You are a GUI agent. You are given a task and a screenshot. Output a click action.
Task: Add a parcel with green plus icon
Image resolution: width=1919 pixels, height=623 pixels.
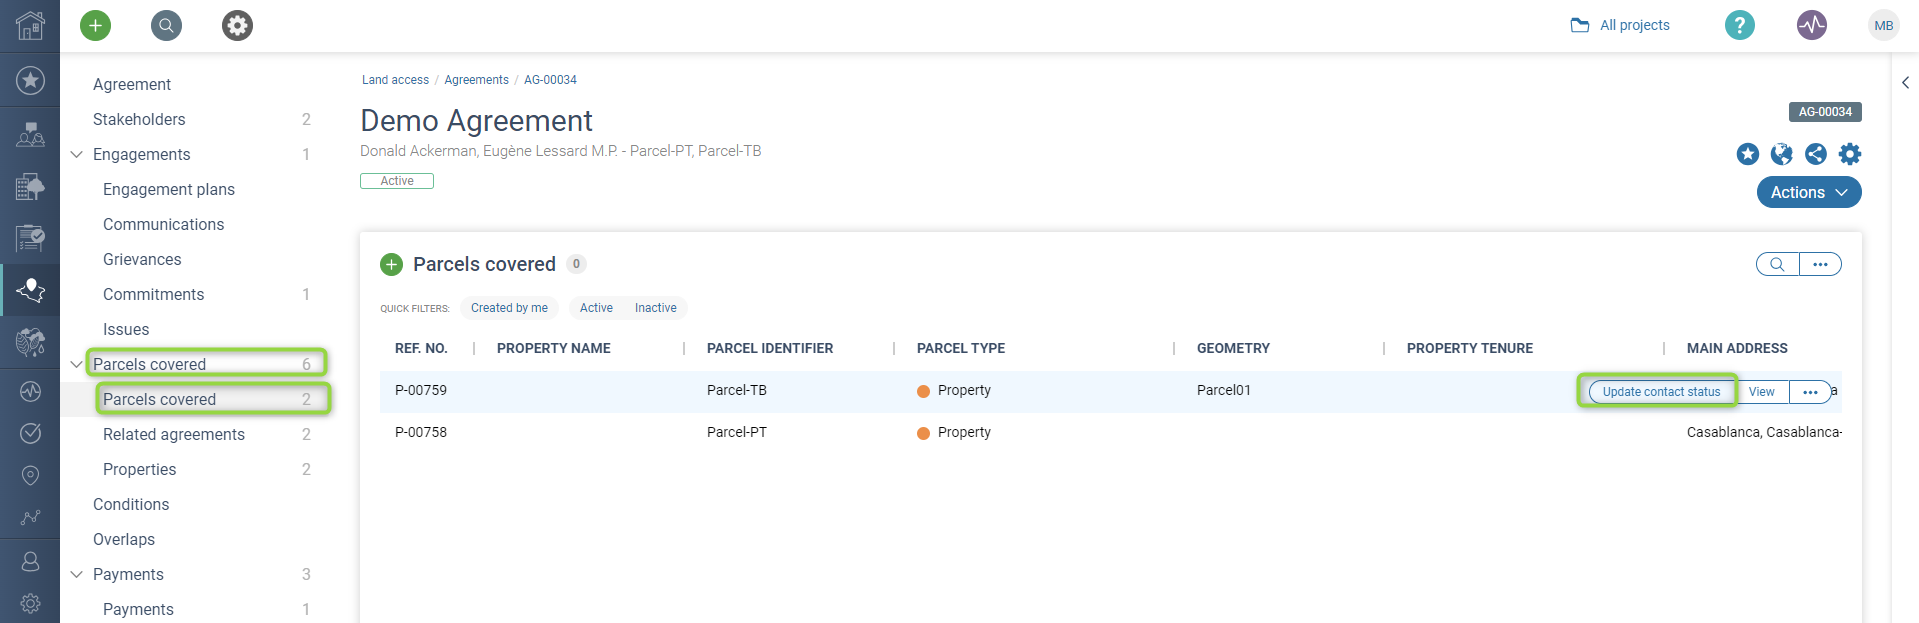click(391, 264)
